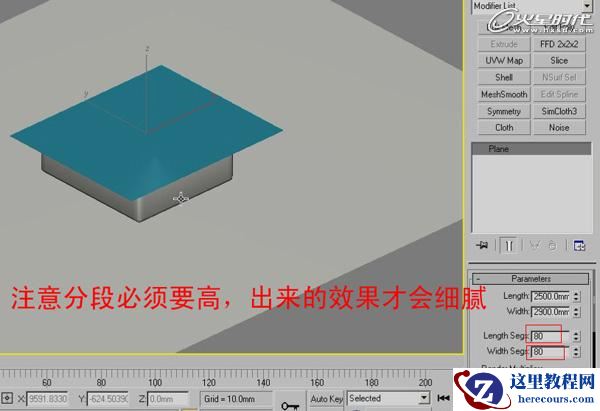Click the Length spinner arrows
Viewport: 600px width, 411px height.
pyautogui.click(x=576, y=296)
